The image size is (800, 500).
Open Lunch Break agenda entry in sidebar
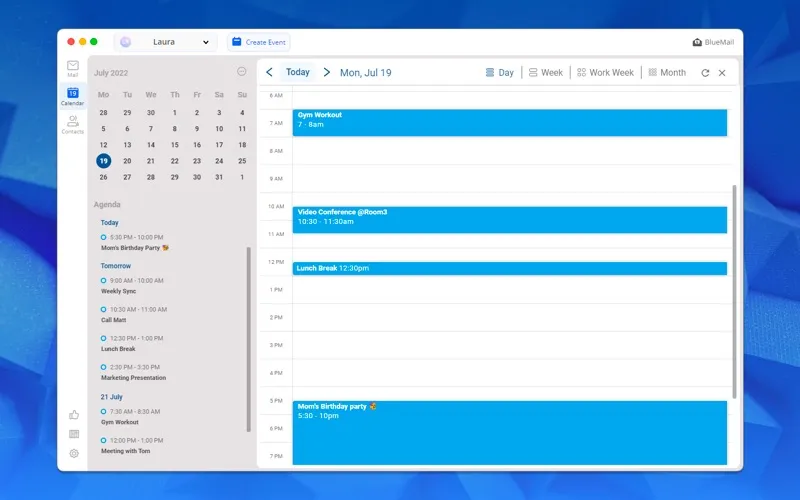pyautogui.click(x=132, y=343)
